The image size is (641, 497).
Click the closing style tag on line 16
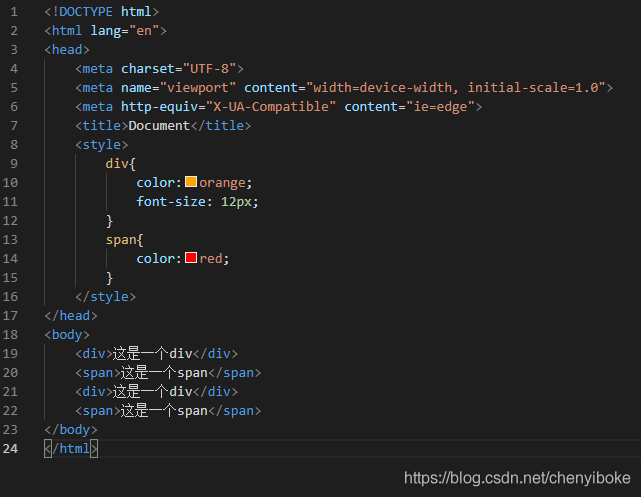coord(105,297)
